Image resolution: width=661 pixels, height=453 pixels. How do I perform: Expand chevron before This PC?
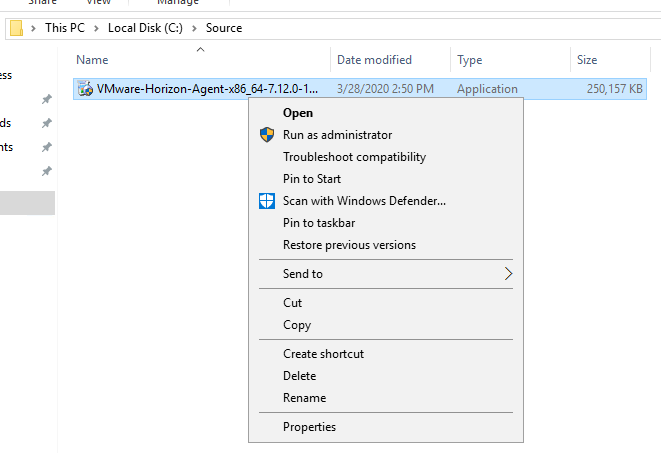pyautogui.click(x=33, y=28)
